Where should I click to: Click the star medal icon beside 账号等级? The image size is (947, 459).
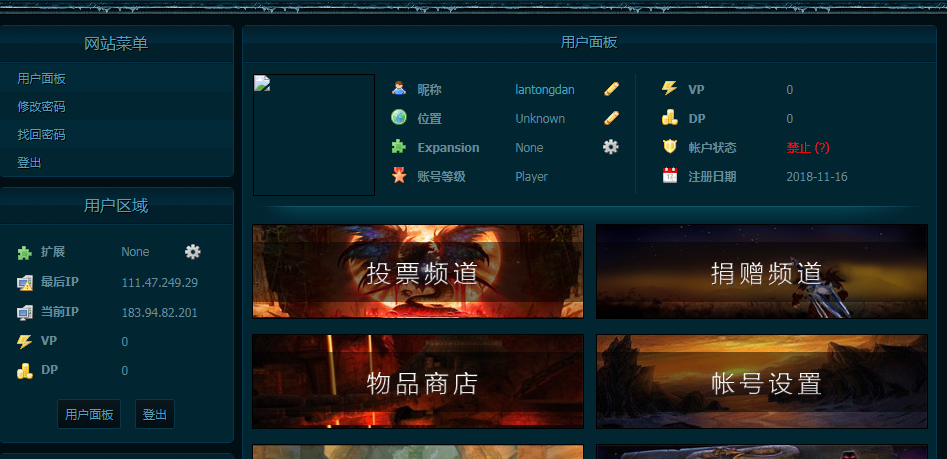[x=399, y=176]
